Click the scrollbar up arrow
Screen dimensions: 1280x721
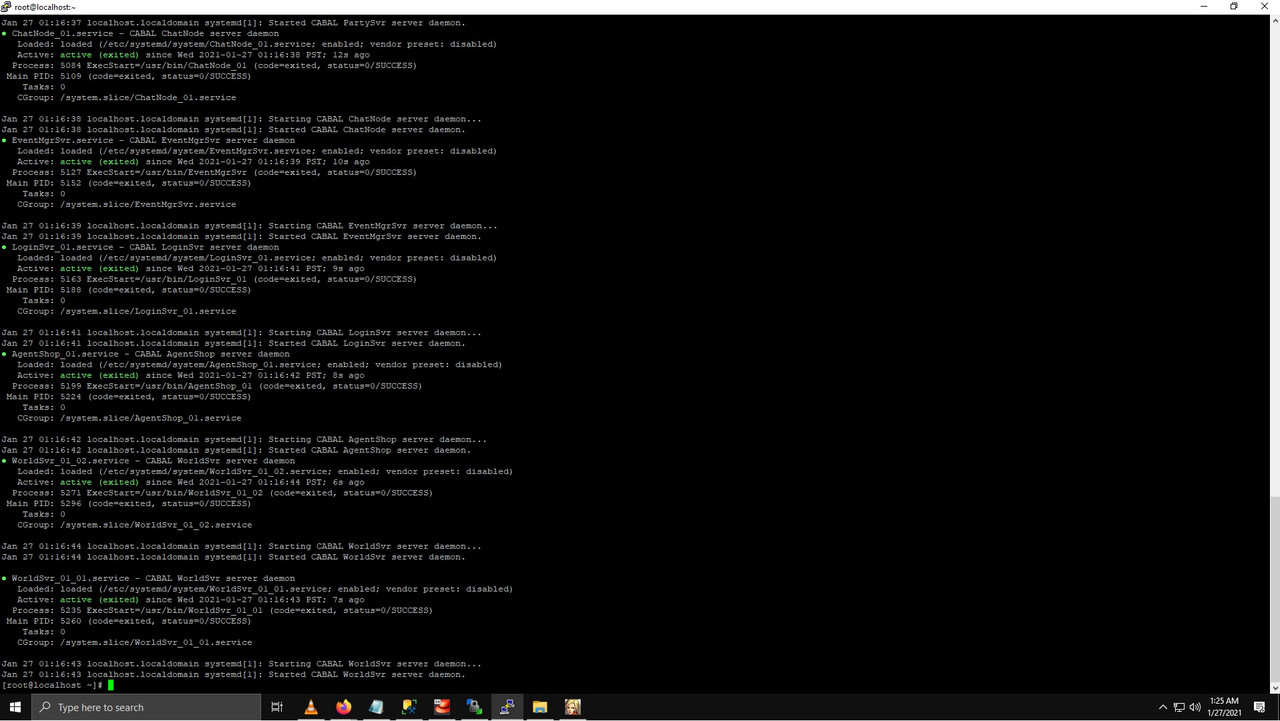(x=1274, y=20)
